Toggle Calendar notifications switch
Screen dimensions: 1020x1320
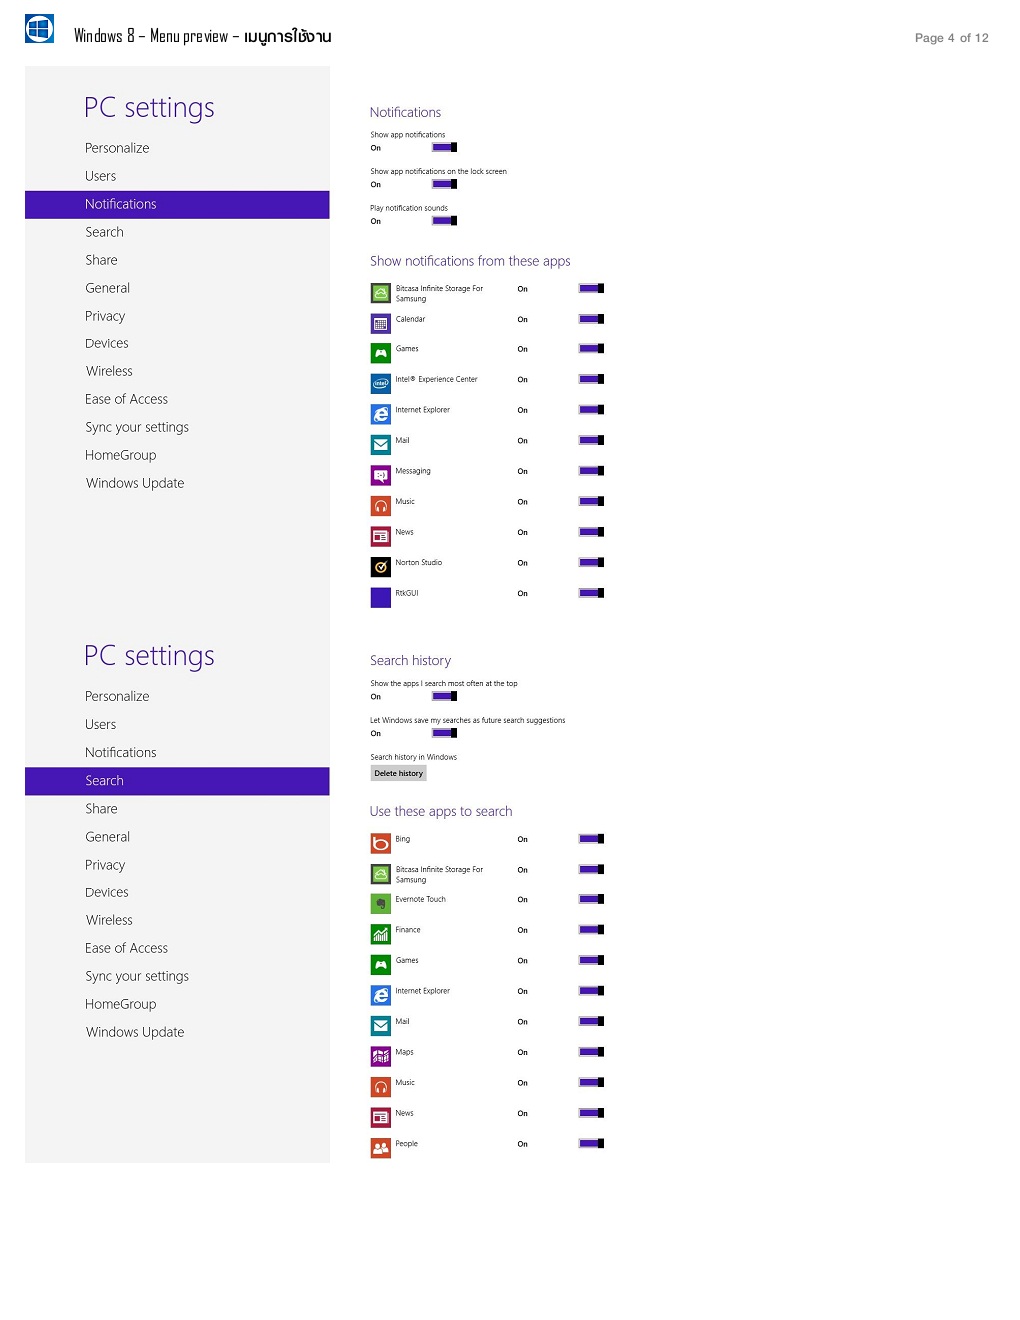tap(592, 319)
